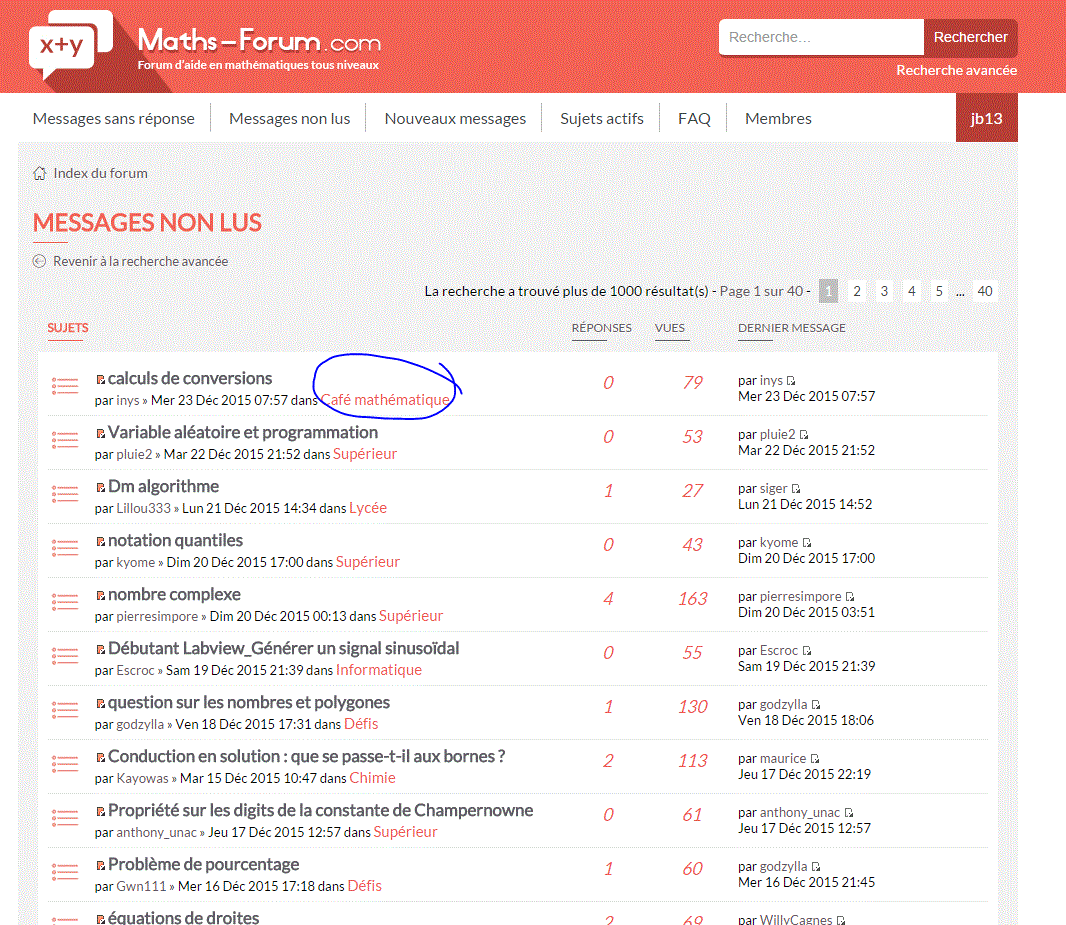
Task: Open last message icon next to inys
Action: click(791, 381)
